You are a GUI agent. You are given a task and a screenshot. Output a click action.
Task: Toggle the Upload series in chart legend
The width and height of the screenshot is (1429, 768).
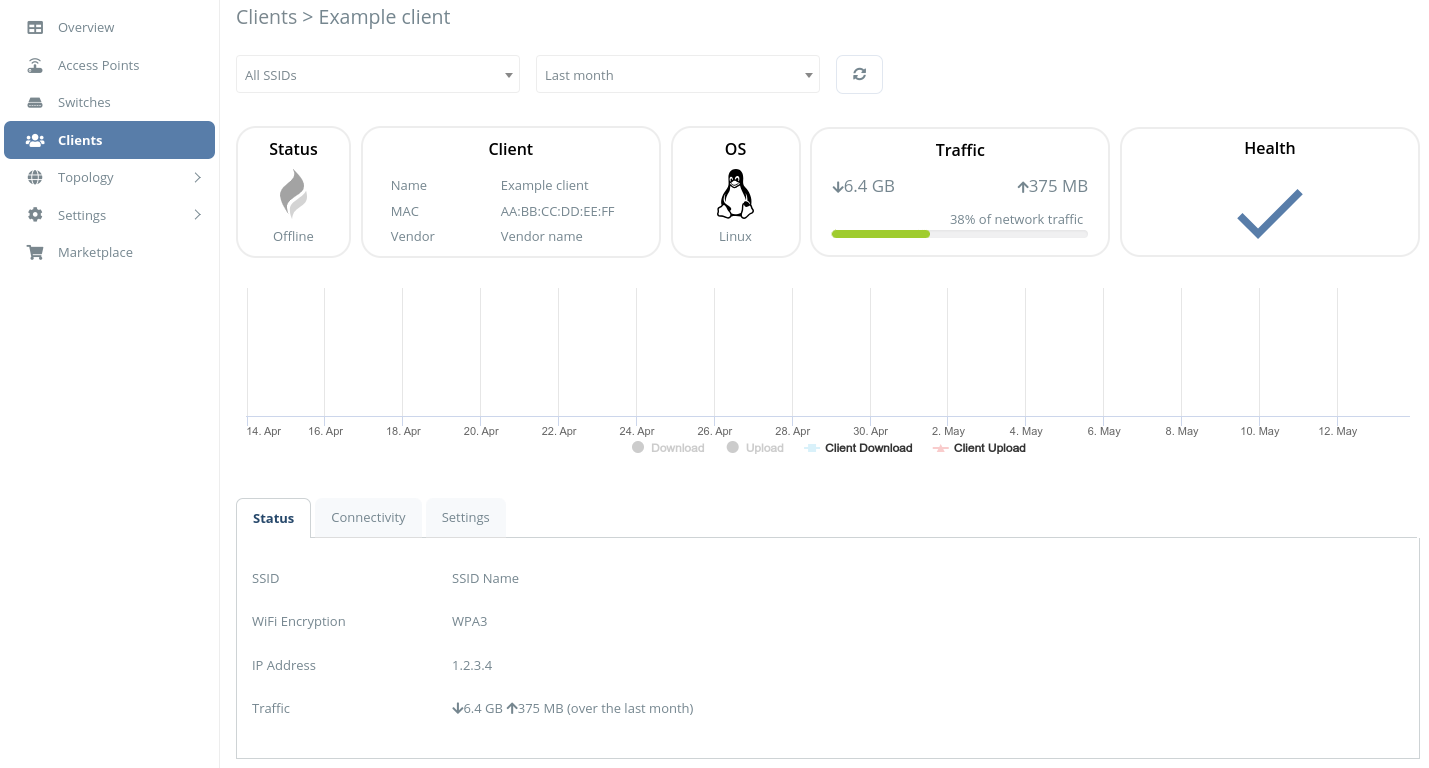click(x=756, y=448)
